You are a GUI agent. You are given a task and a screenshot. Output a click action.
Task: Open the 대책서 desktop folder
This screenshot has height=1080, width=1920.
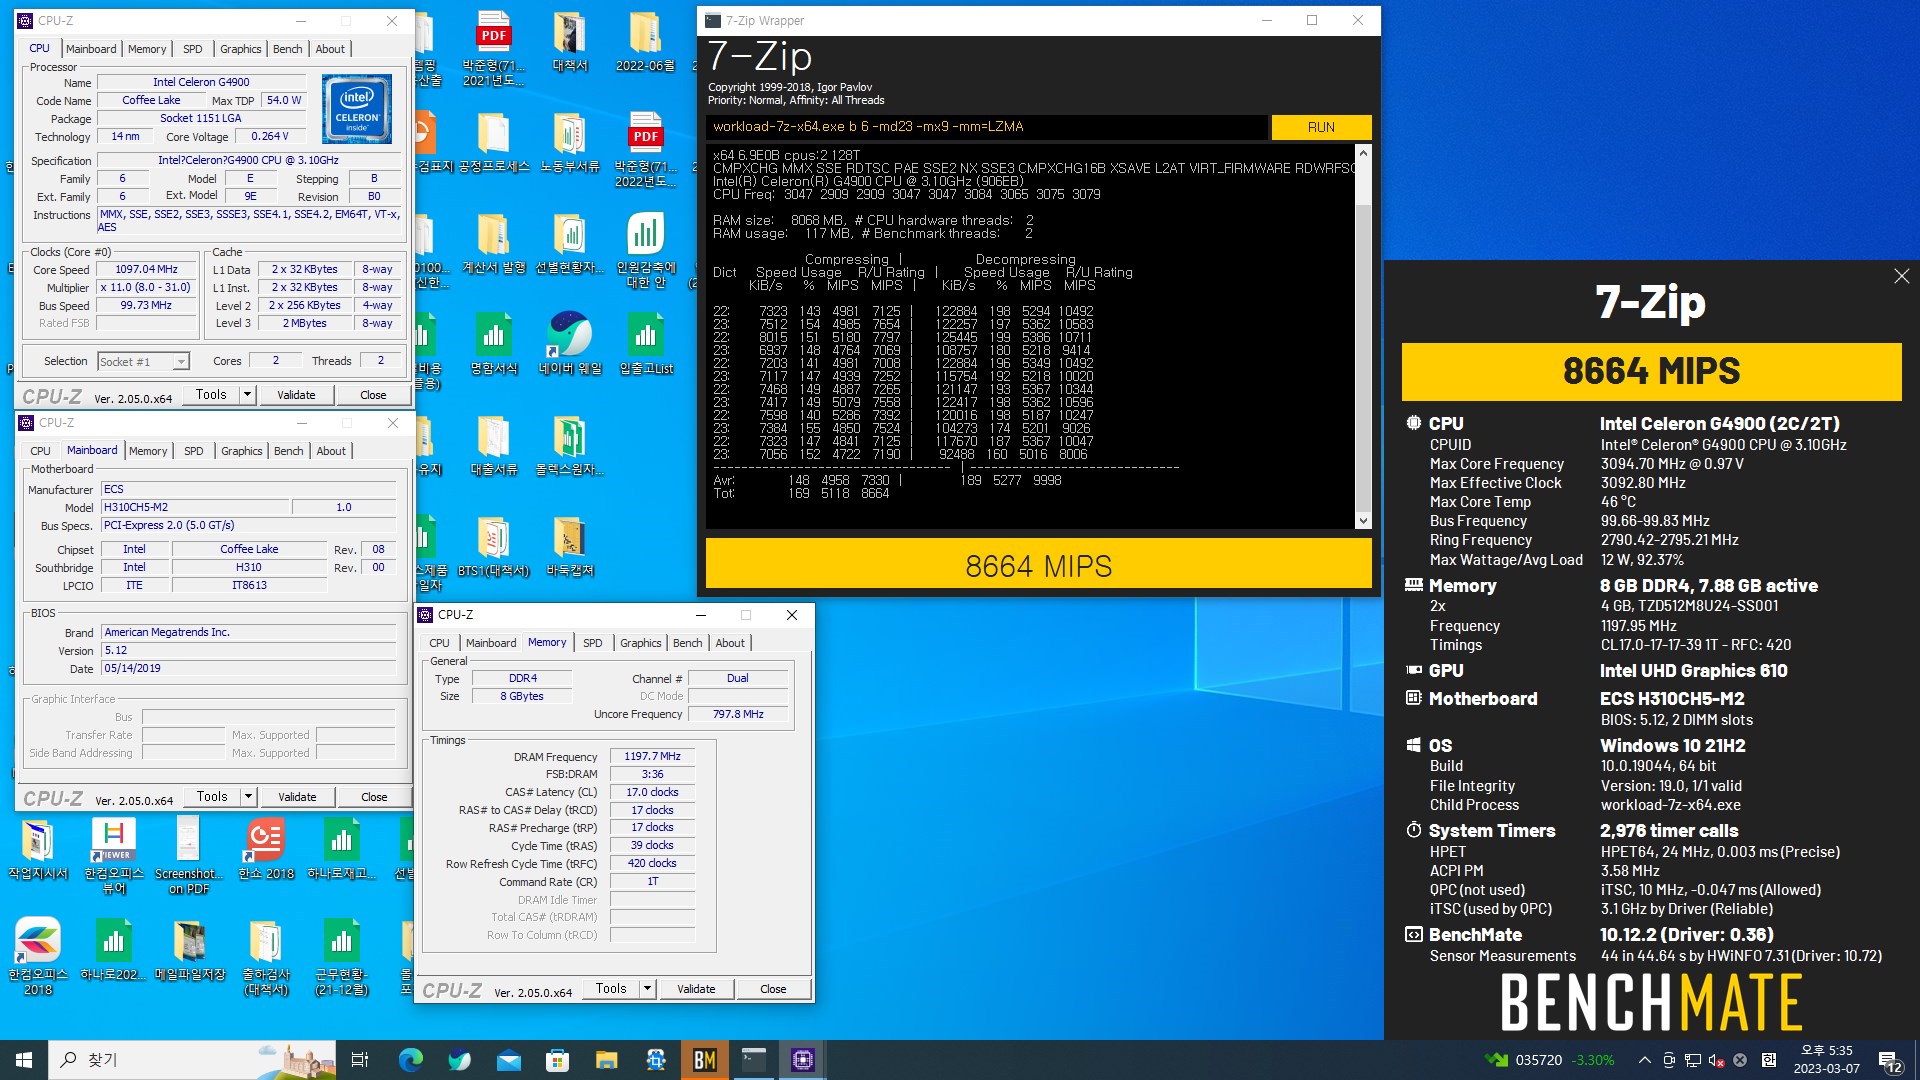click(x=570, y=42)
